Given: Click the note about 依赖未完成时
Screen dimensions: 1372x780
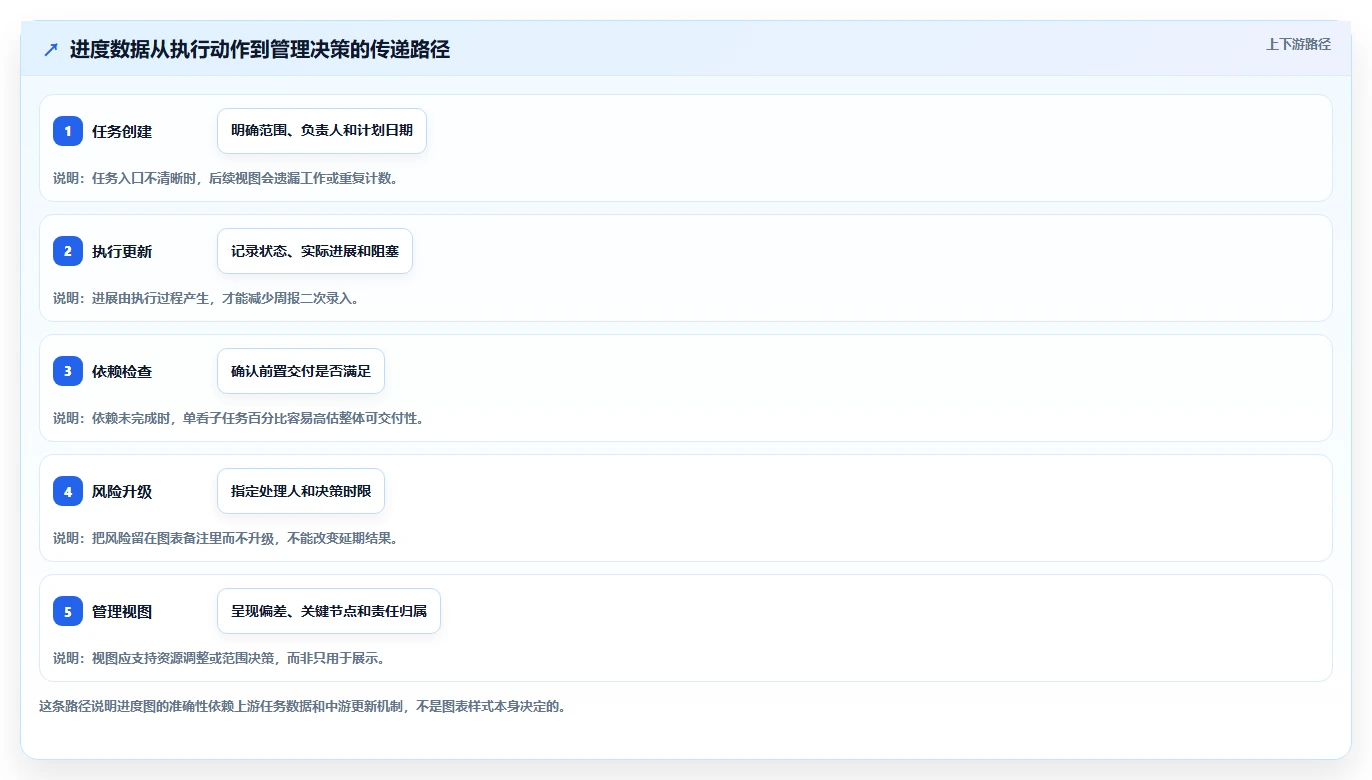Looking at the screenshot, I should 238,418.
